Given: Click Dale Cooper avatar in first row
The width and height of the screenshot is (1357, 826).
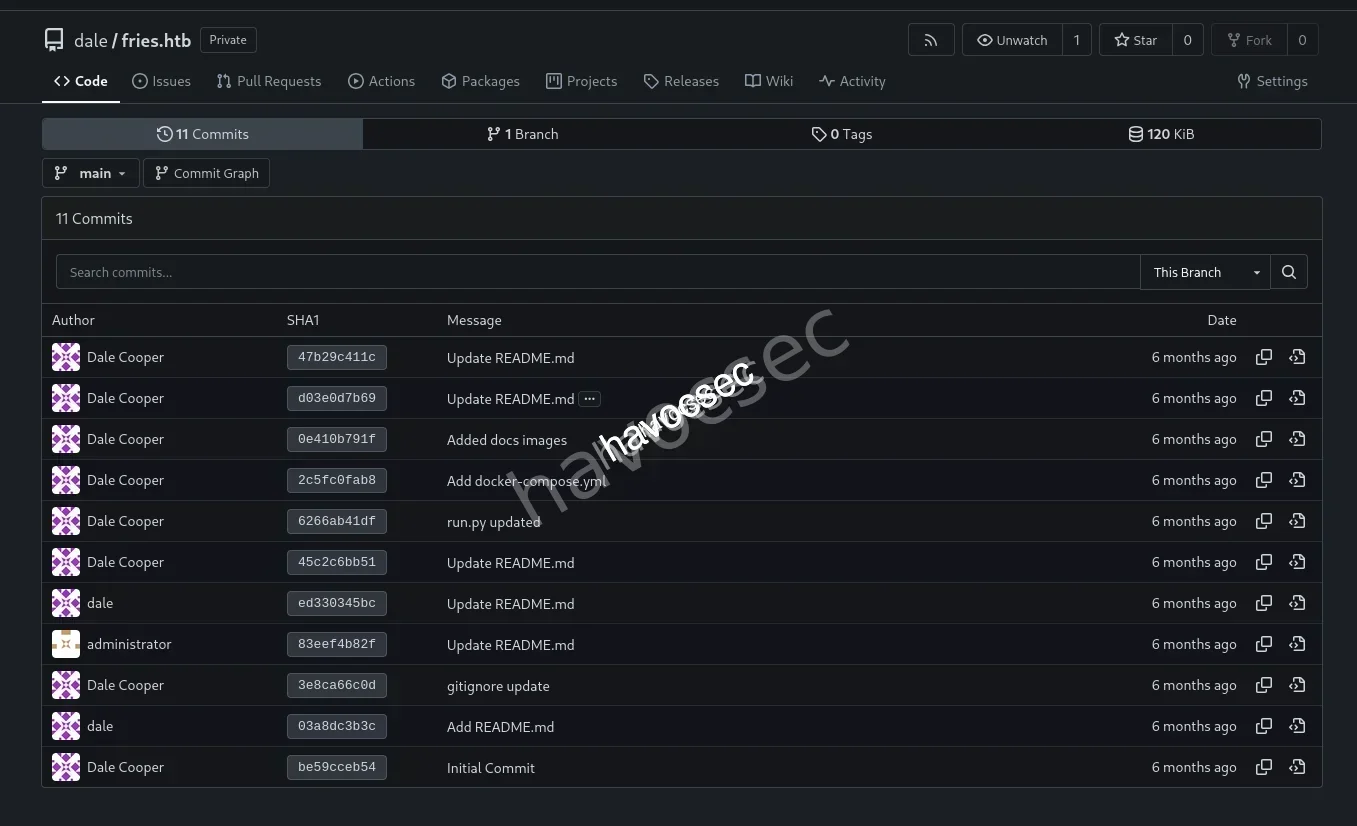Looking at the screenshot, I should (66, 357).
